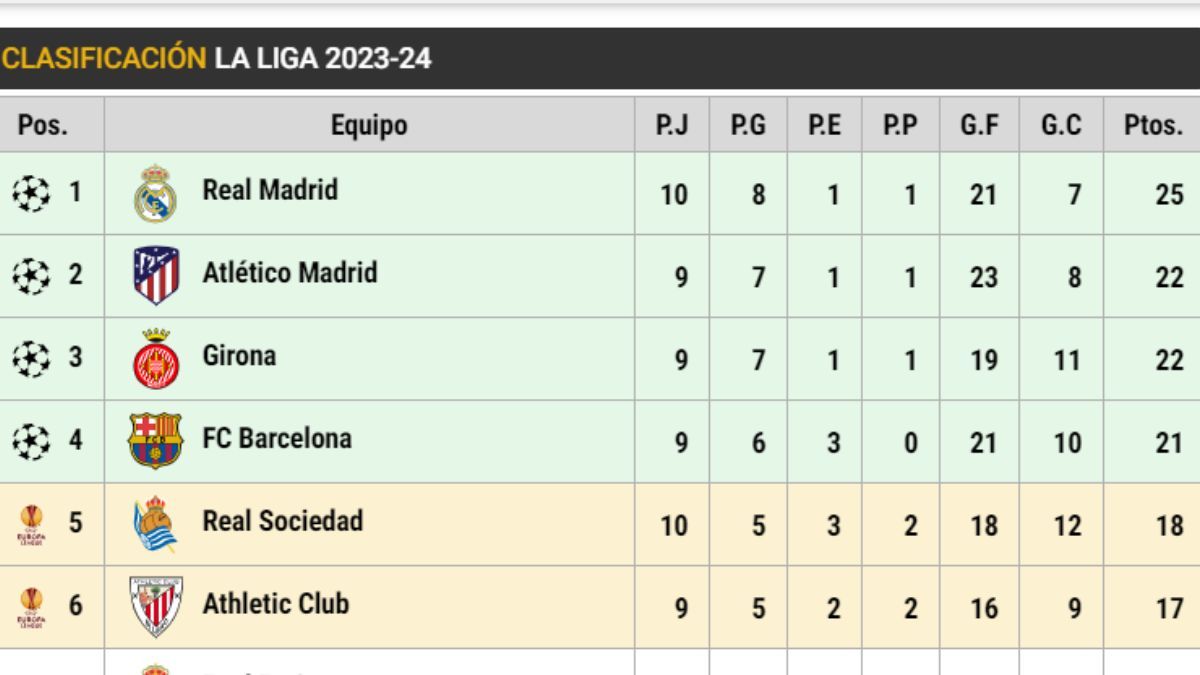Click the Atlético Madrid crest icon
The image size is (1200, 675).
[x=156, y=275]
